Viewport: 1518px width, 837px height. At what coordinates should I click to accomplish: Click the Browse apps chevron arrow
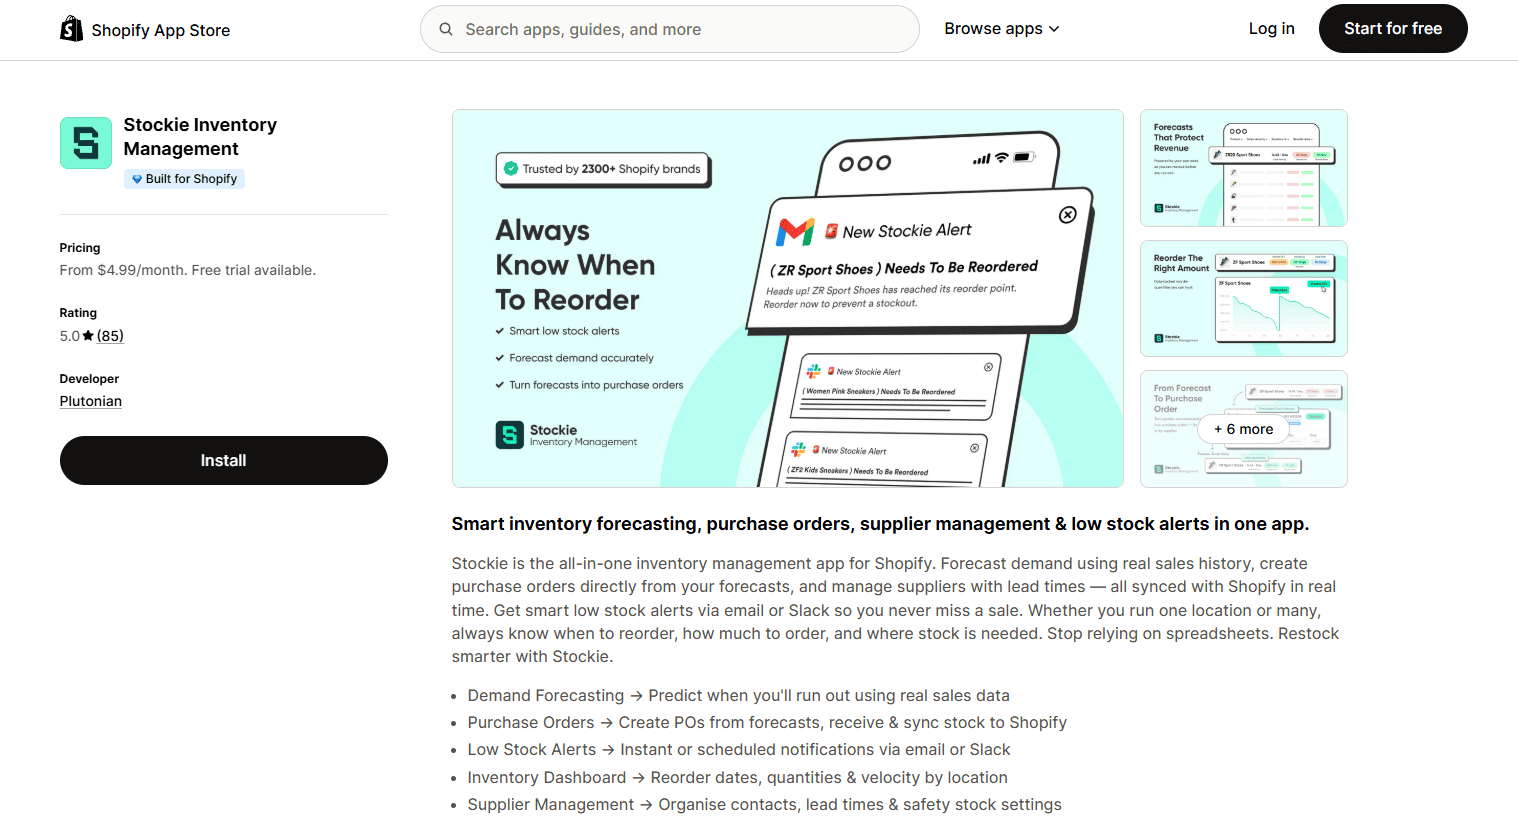pyautogui.click(x=1054, y=29)
